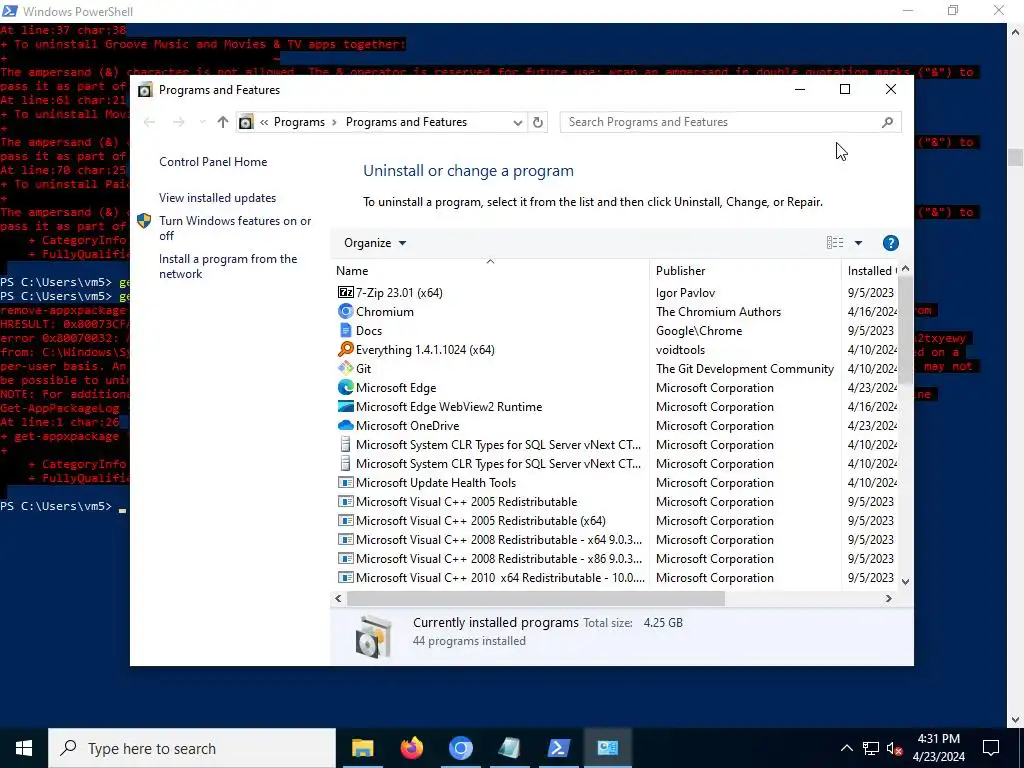Viewport: 1024px width, 768px height.
Task: Click the network tray icon
Action: tap(871, 748)
